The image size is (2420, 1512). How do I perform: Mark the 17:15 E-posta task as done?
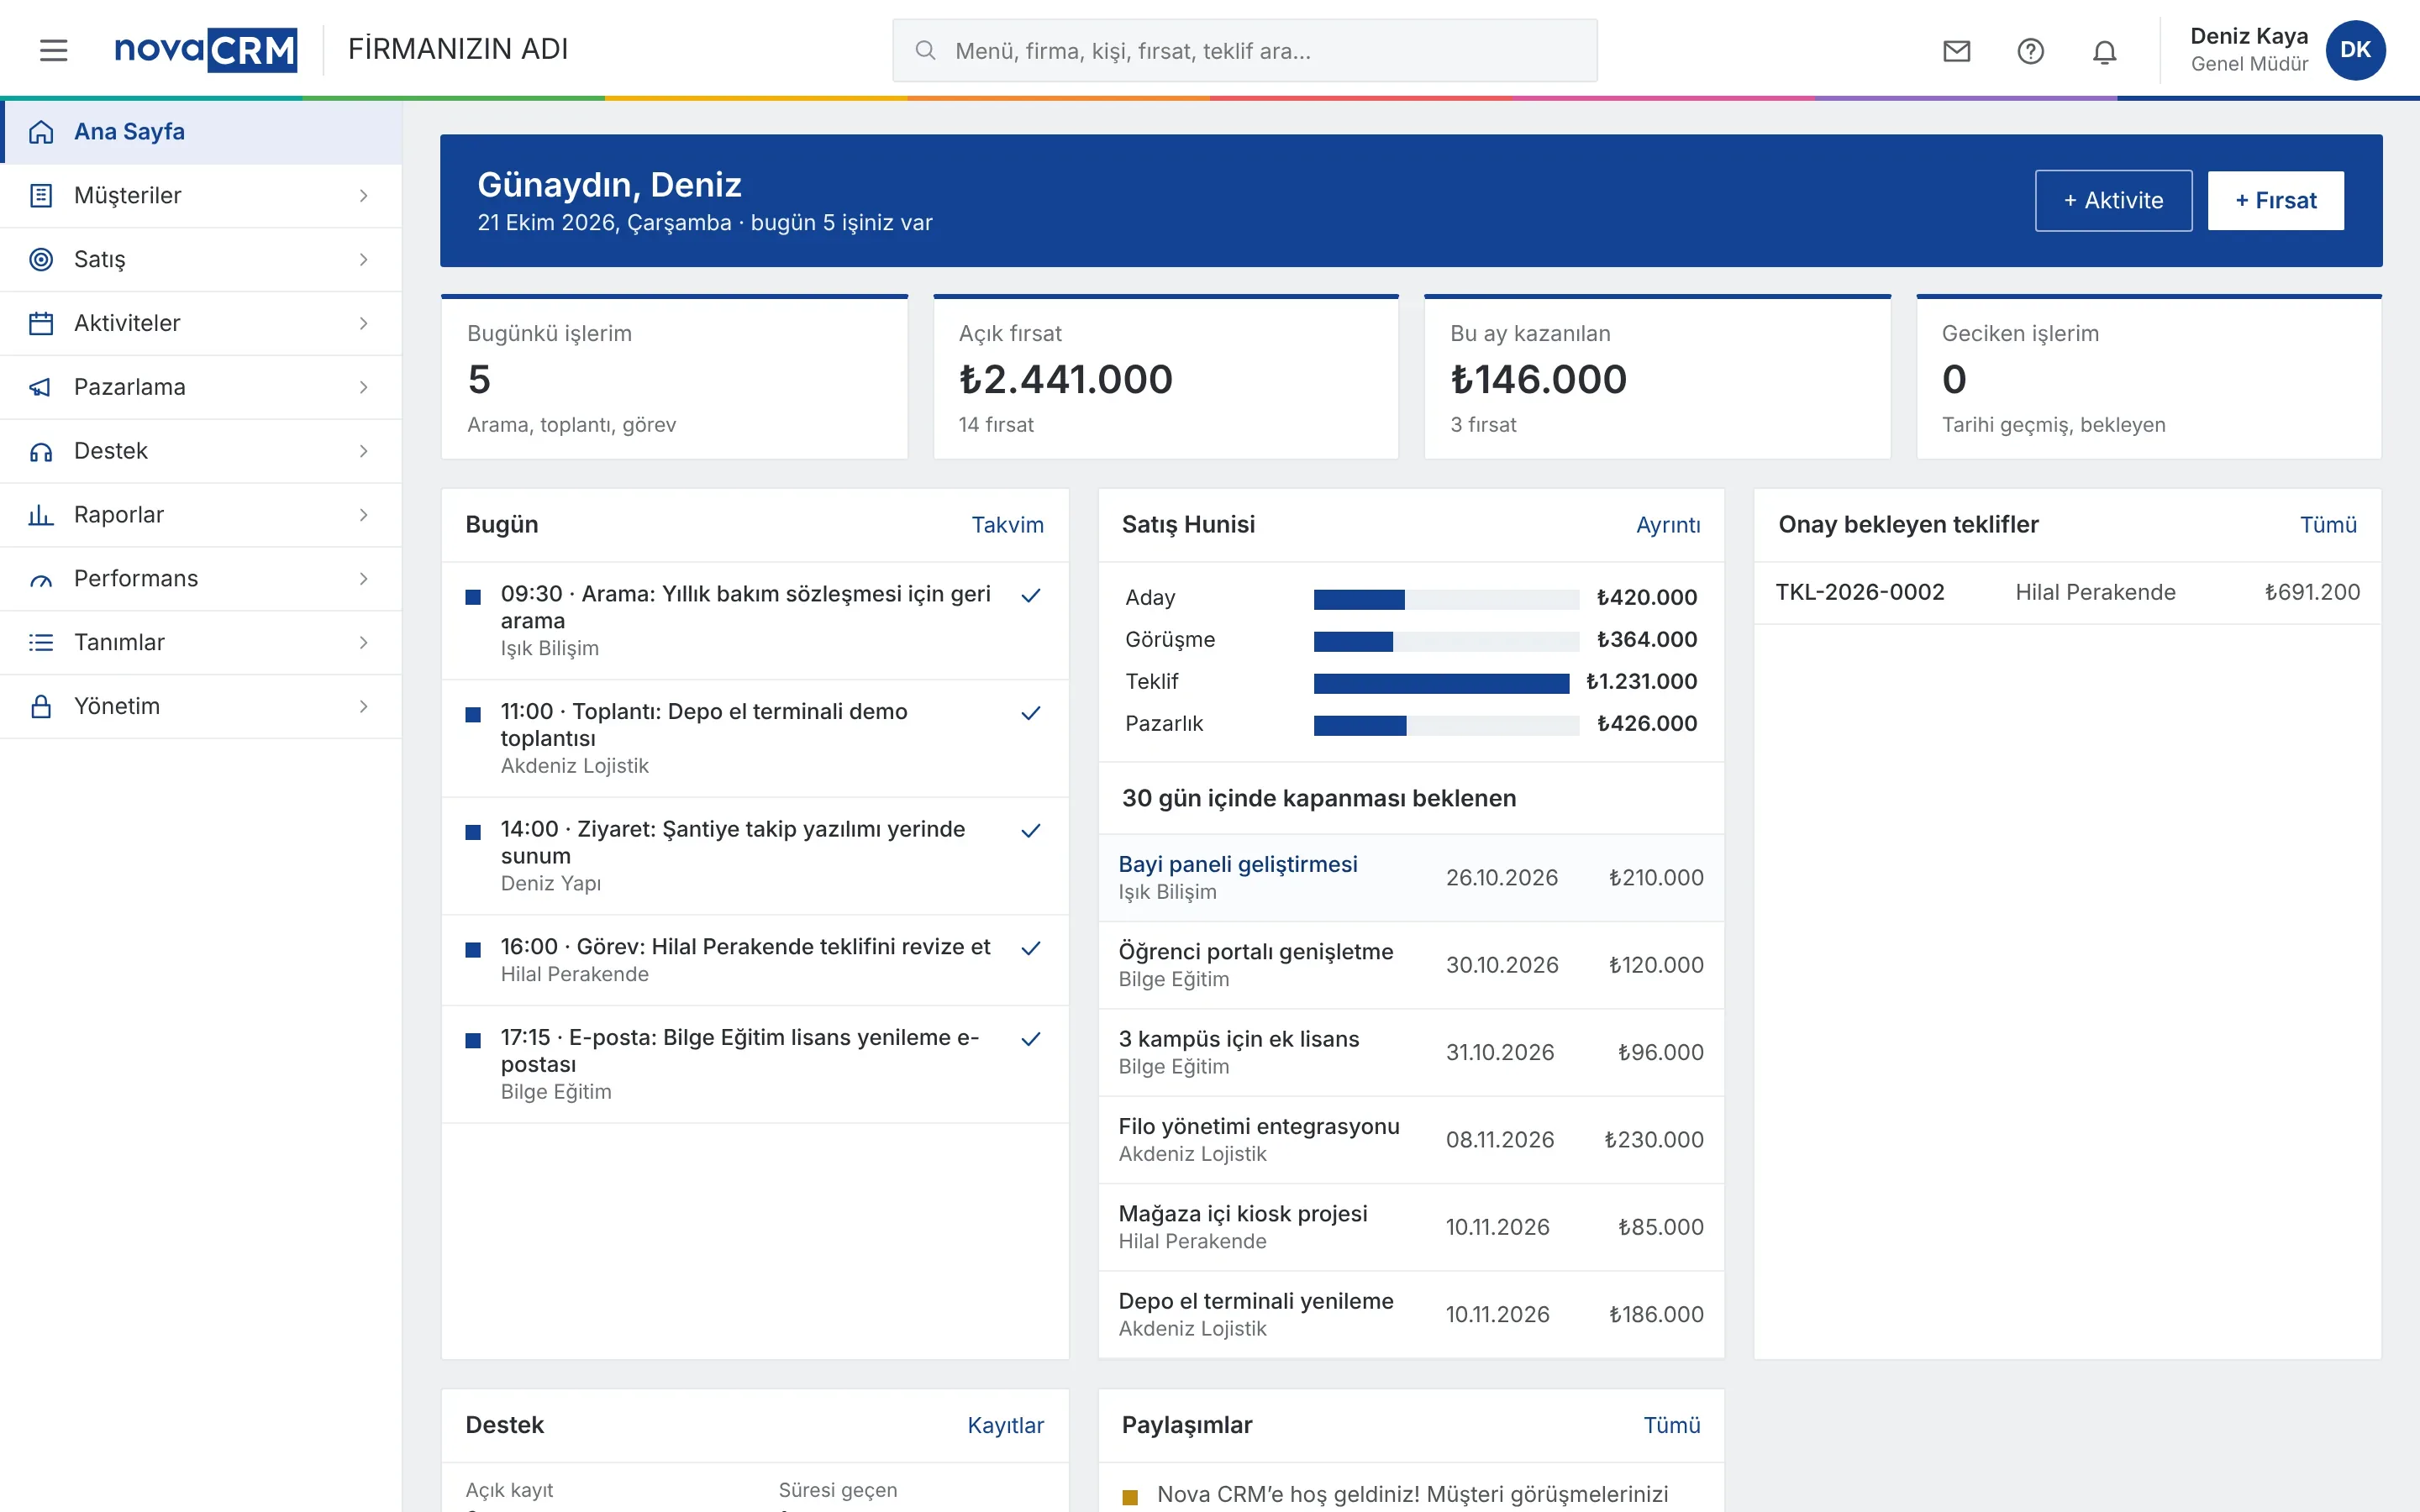(x=1031, y=1039)
